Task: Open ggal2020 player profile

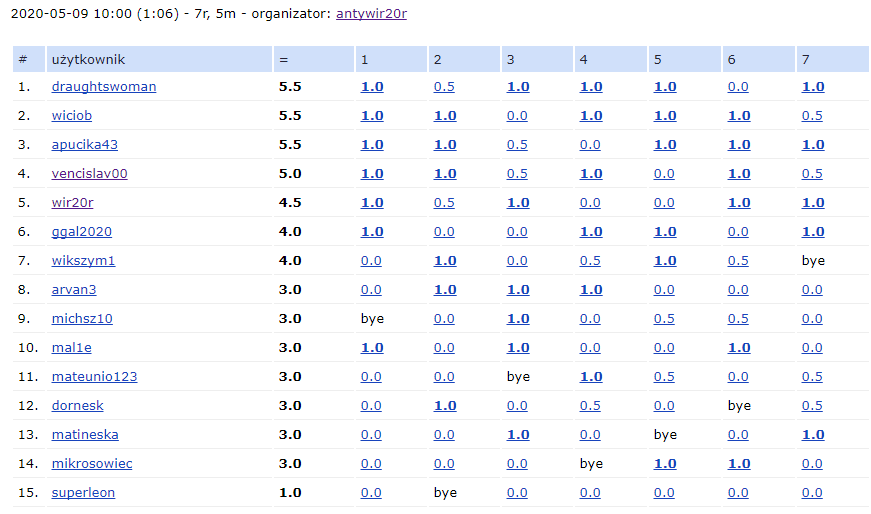Action: click(x=82, y=232)
